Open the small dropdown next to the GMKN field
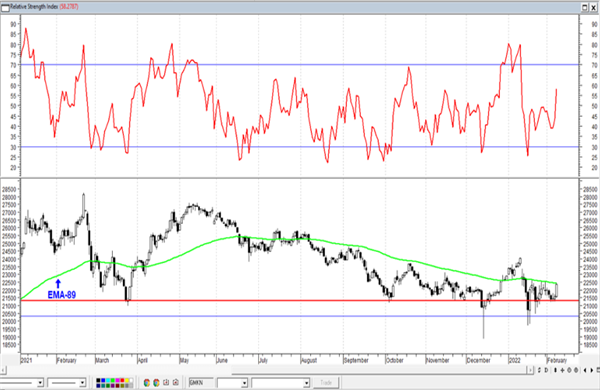600x390 pixels. tap(244, 383)
